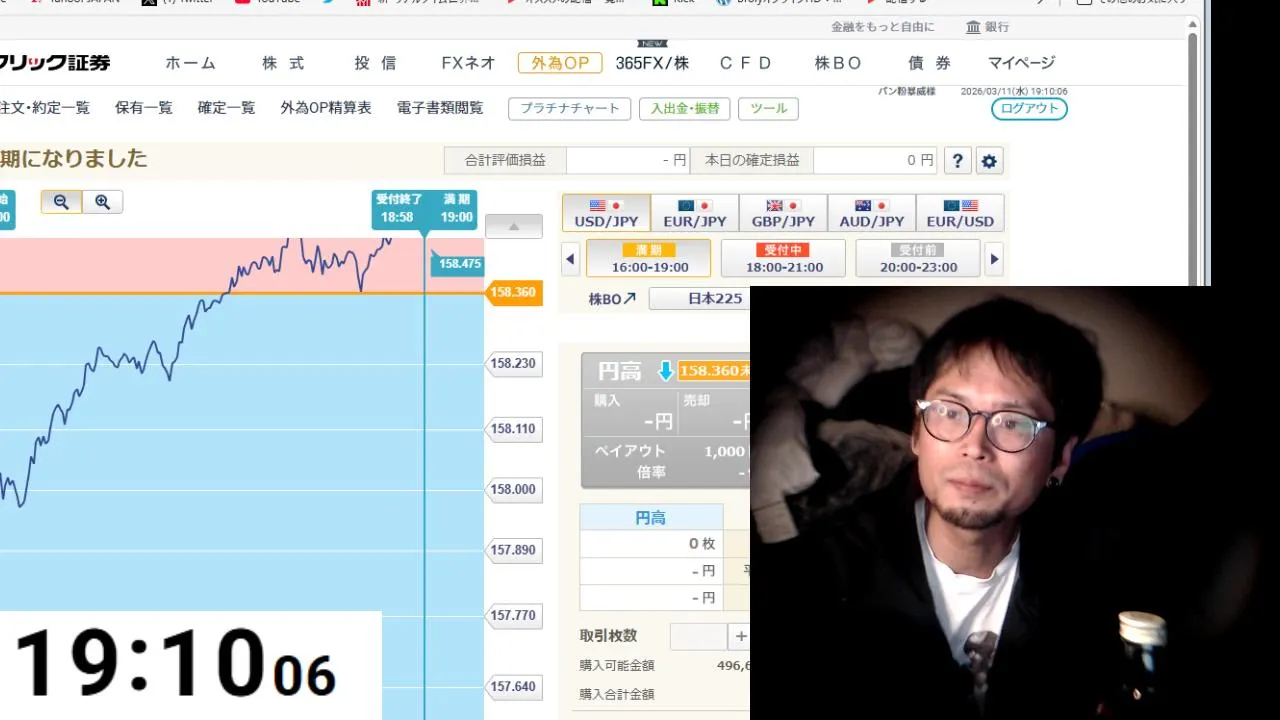1280x720 pixels.
Task: Select the 157.770 price level label
Action: (514, 616)
